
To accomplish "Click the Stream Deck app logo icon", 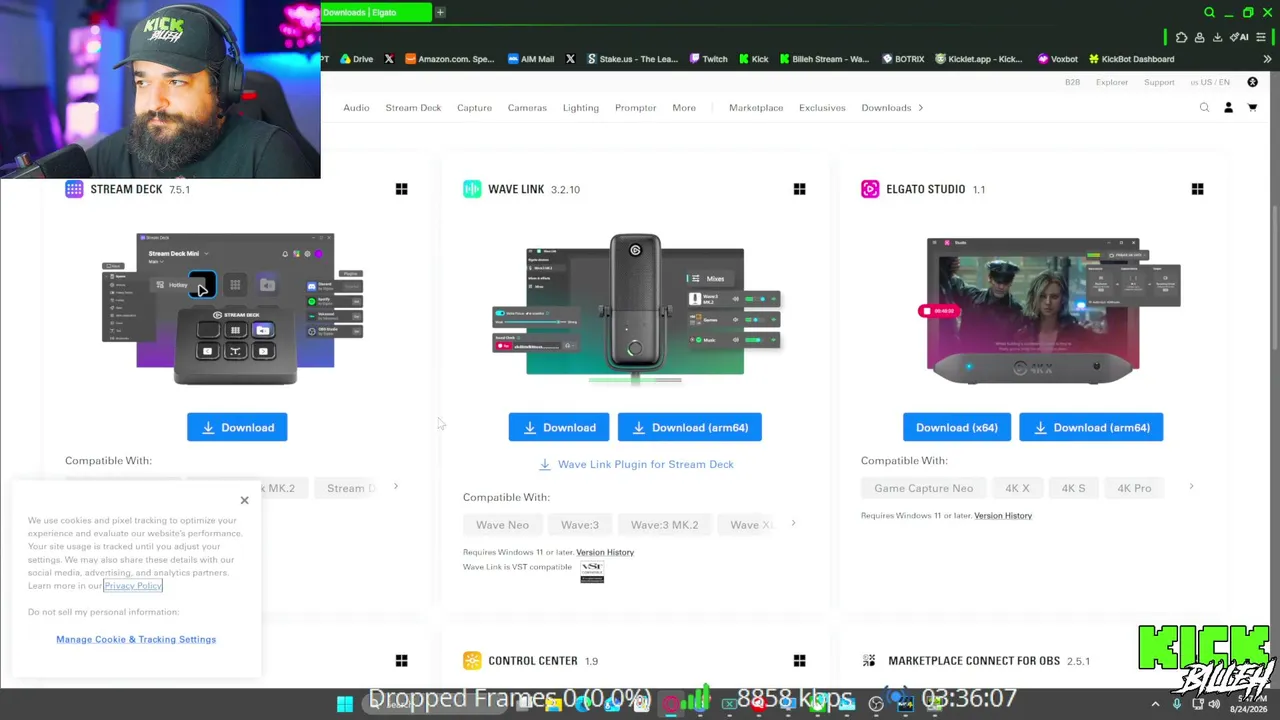I will point(74,189).
